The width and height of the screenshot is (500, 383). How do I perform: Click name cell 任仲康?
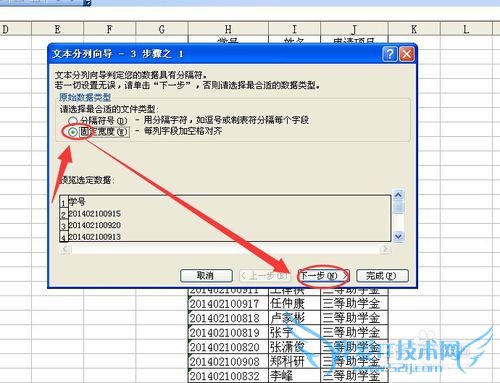(295, 303)
